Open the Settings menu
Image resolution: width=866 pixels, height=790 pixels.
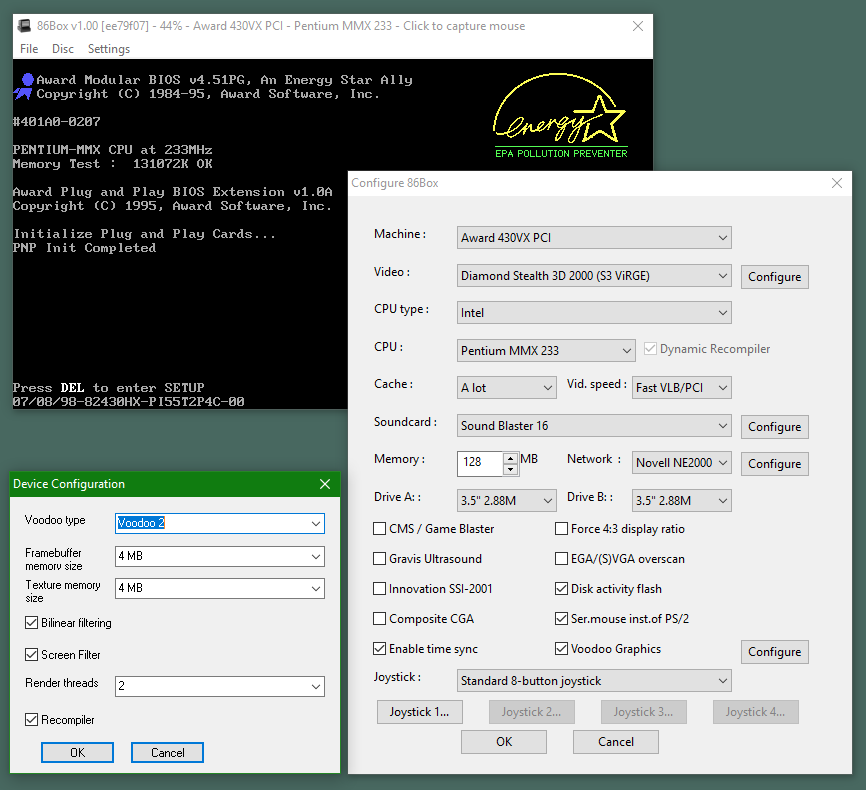coord(108,49)
